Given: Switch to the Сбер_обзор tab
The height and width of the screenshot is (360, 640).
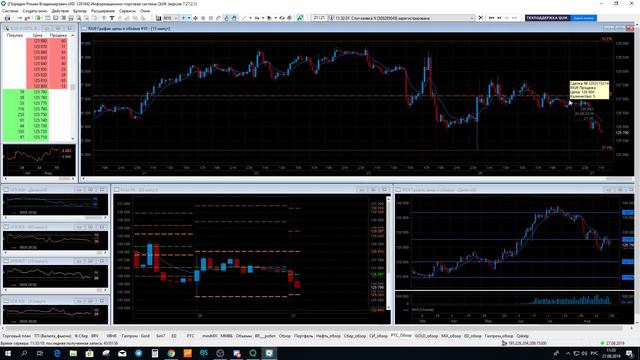Looking at the screenshot, I should click(x=355, y=336).
